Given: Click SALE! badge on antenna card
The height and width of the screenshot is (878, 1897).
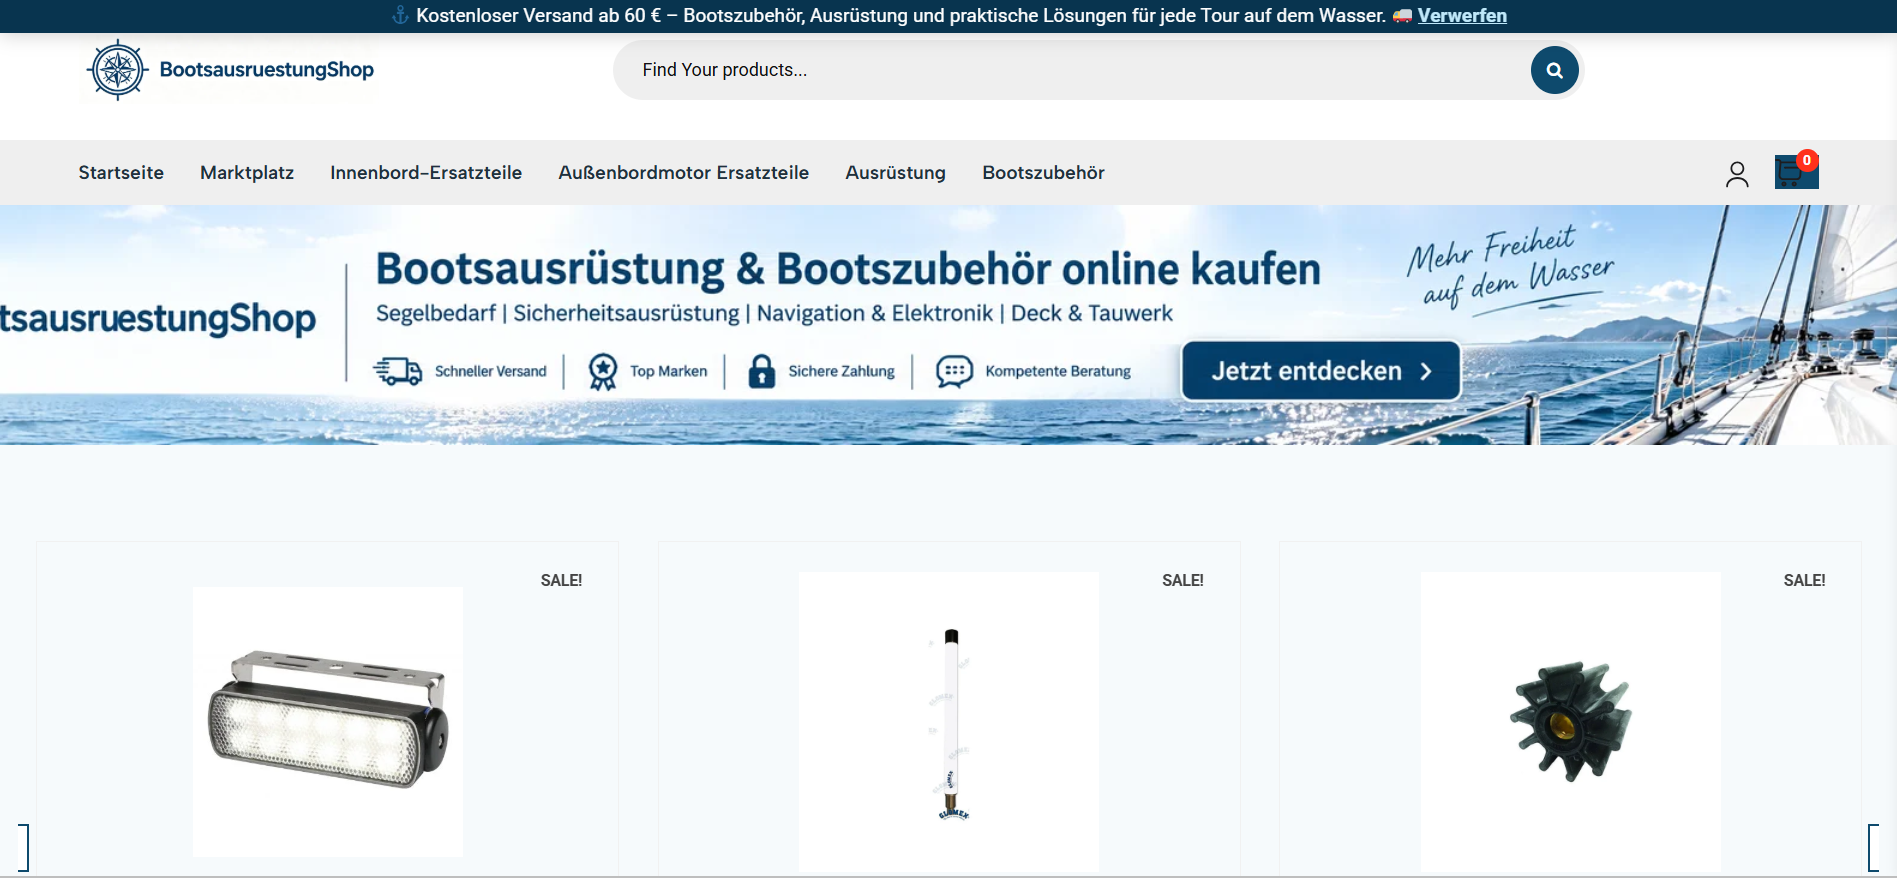Looking at the screenshot, I should (x=1183, y=580).
